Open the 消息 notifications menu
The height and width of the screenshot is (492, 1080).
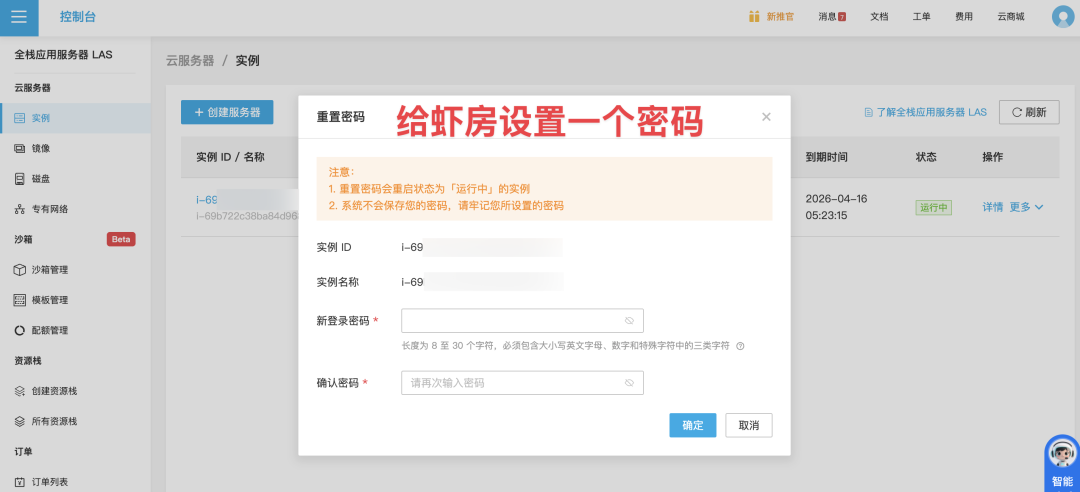(x=831, y=17)
